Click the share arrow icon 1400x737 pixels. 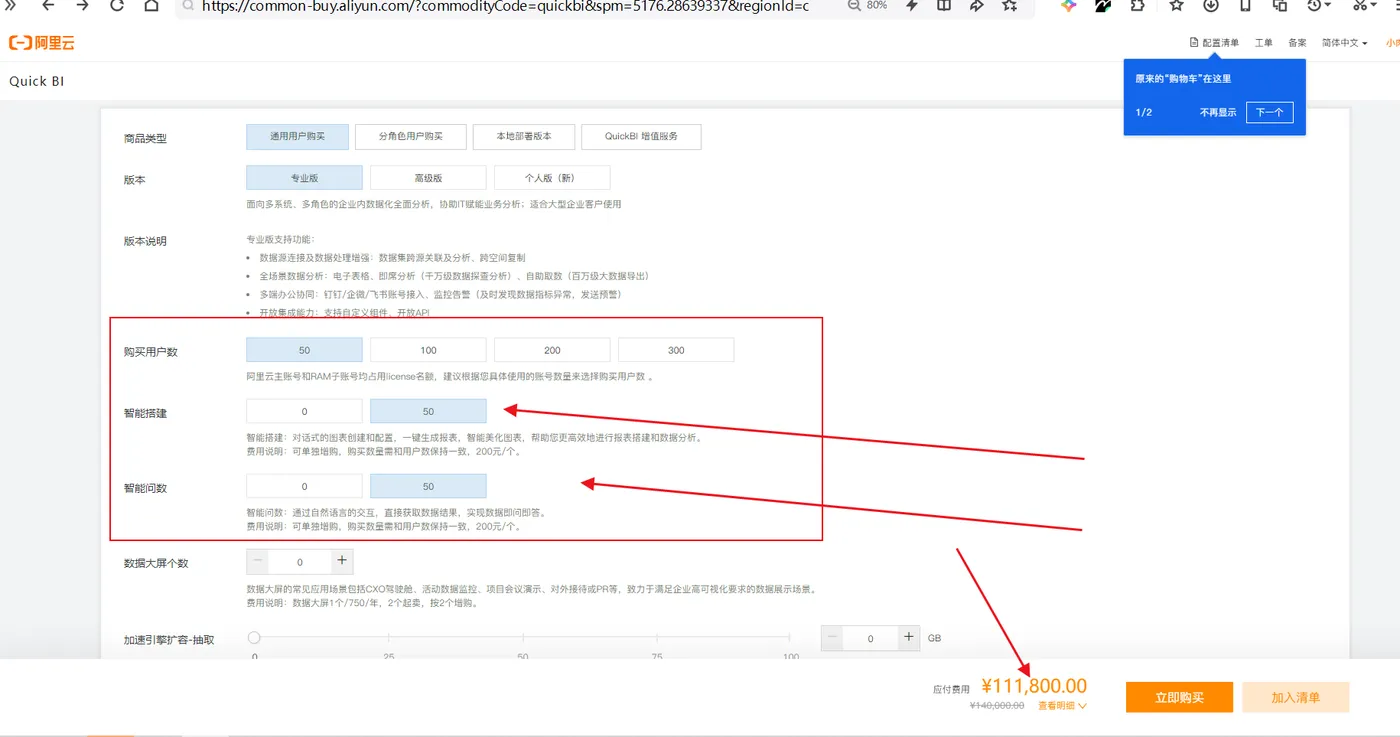pos(977,5)
